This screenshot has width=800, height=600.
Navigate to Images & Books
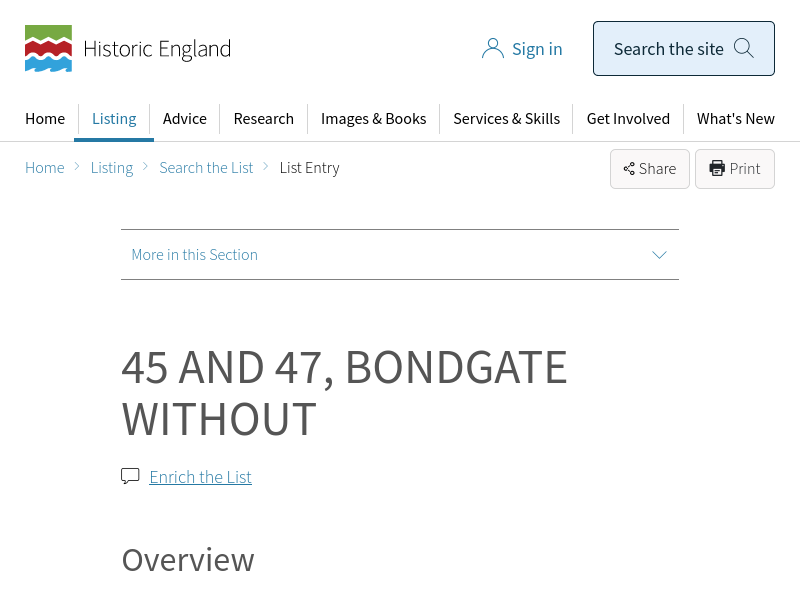pos(373,119)
